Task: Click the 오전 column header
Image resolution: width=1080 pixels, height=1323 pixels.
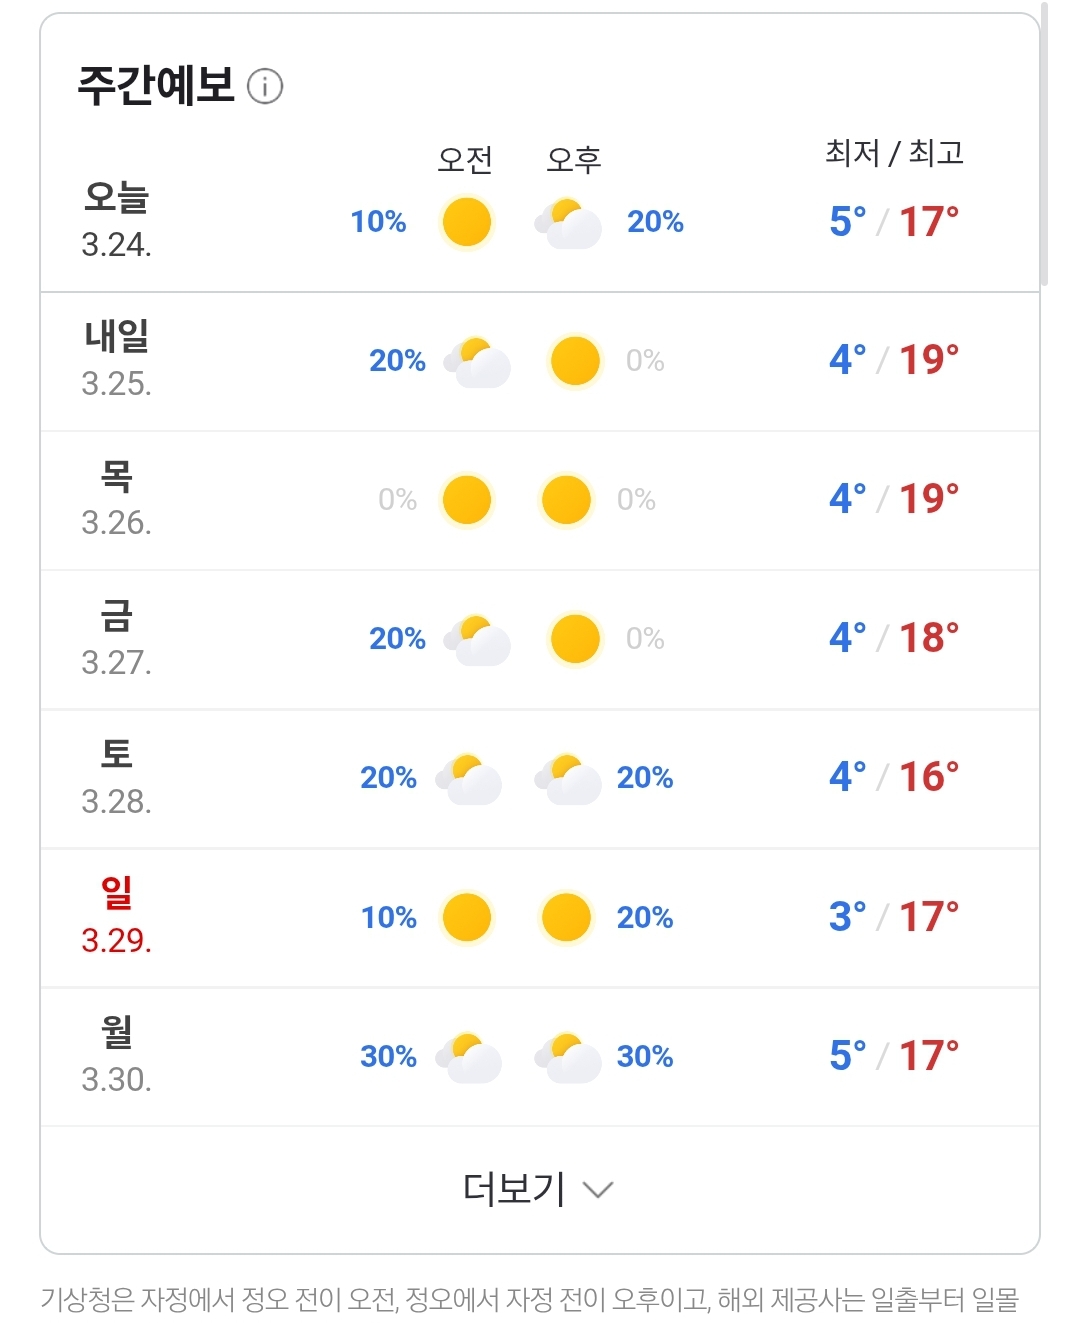Action: click(x=465, y=160)
